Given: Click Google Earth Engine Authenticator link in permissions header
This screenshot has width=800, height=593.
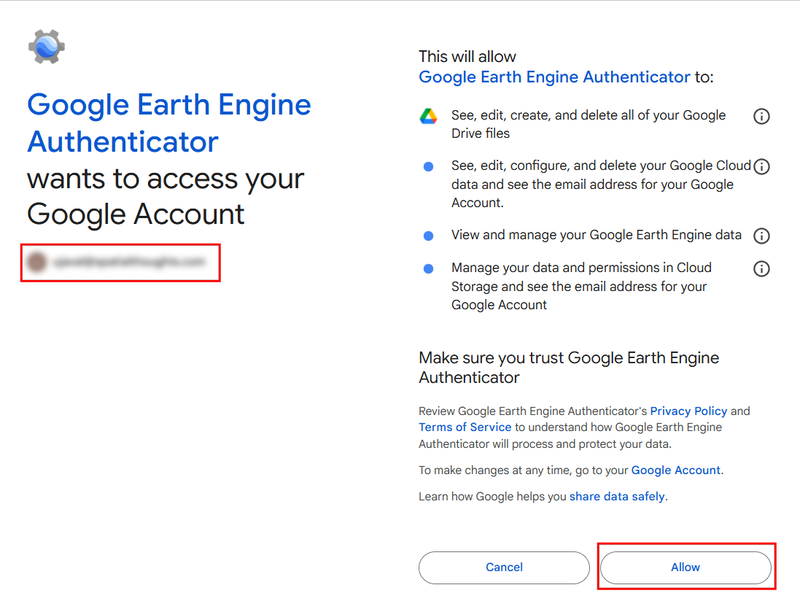Looking at the screenshot, I should (554, 77).
